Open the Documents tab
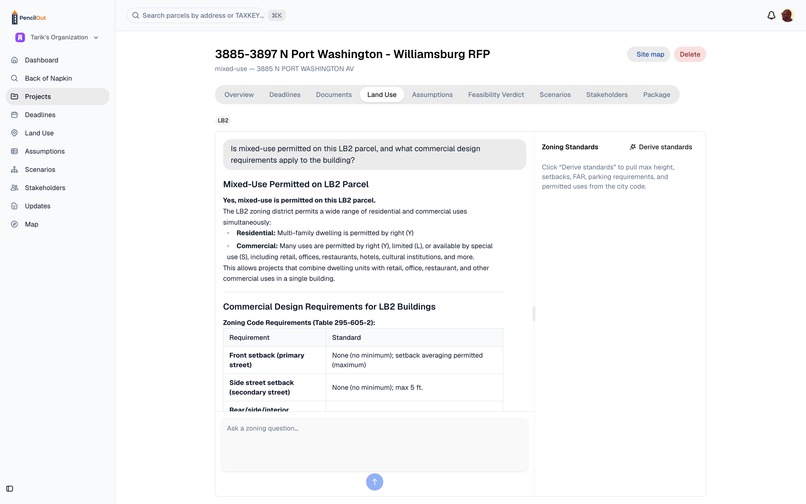This screenshot has height=504, width=806. coord(334,95)
